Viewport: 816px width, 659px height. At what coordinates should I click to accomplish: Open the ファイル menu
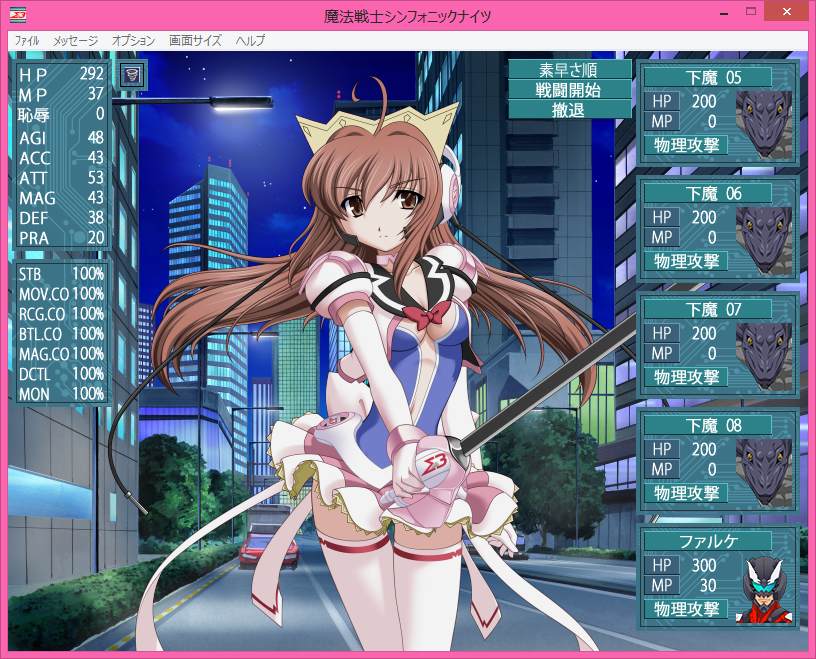coord(27,40)
